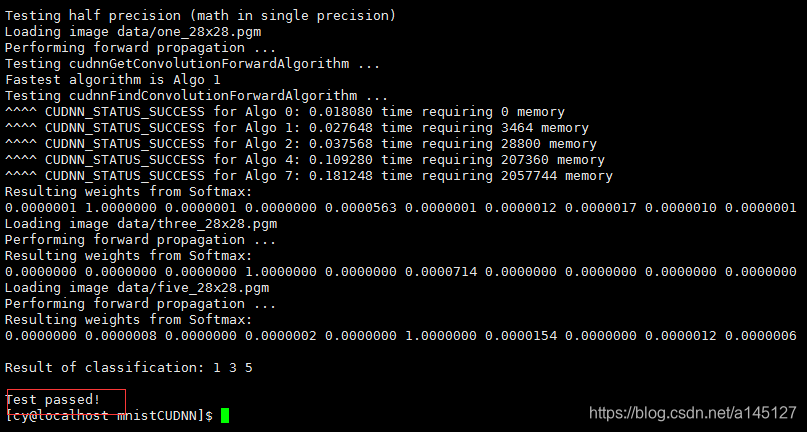807x432 pixels.
Task: Click 'Testing cudnnFindConvolutionForwardAlgorithm ...' line
Action: [197, 96]
